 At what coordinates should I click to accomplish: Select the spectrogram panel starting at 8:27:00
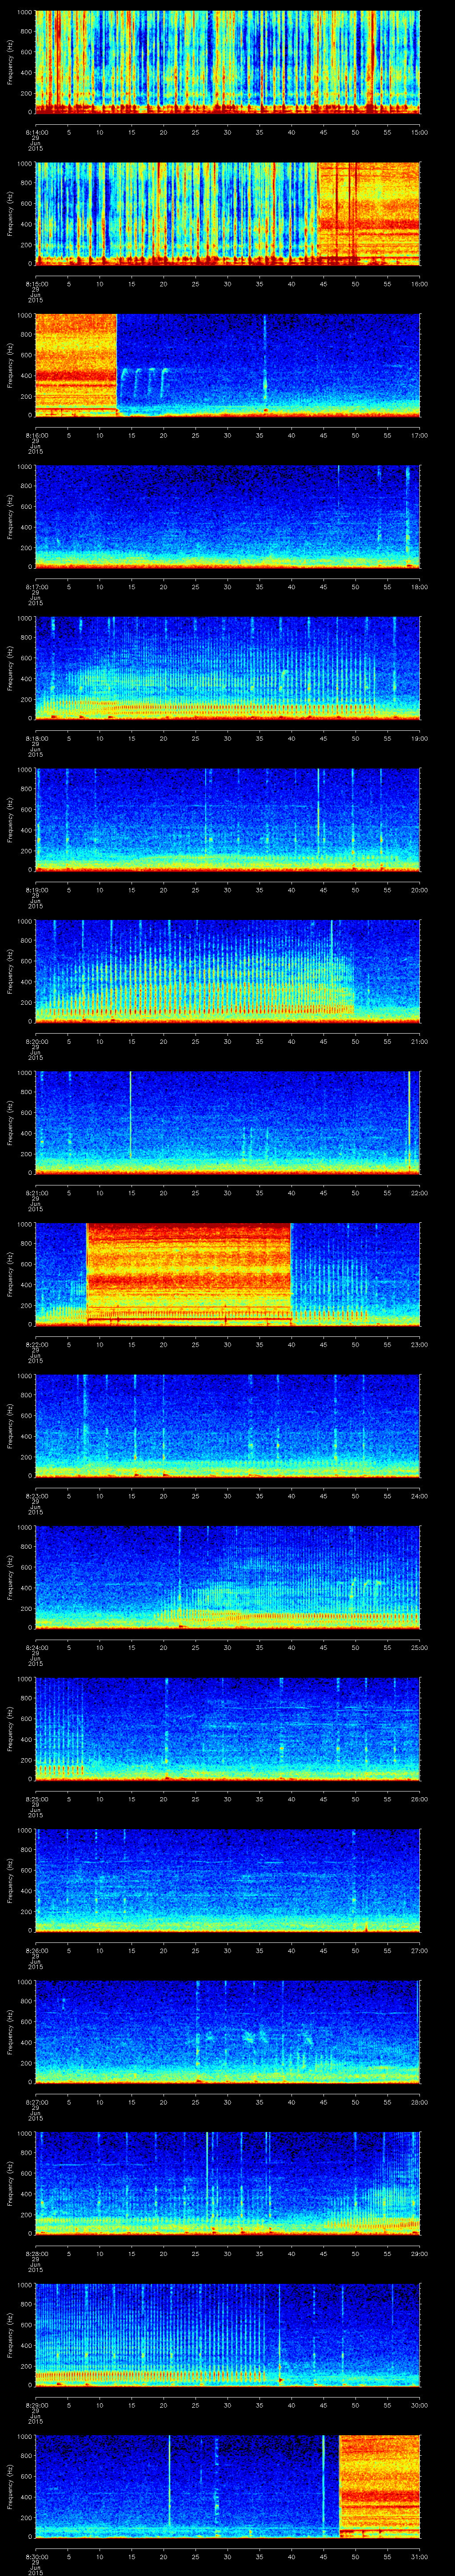(x=227, y=2032)
